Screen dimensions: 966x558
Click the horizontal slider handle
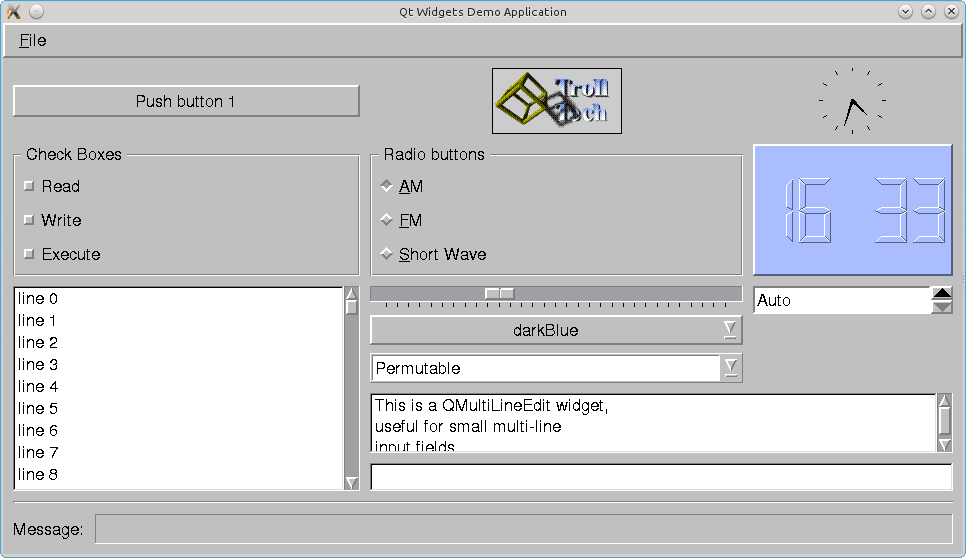[499, 293]
